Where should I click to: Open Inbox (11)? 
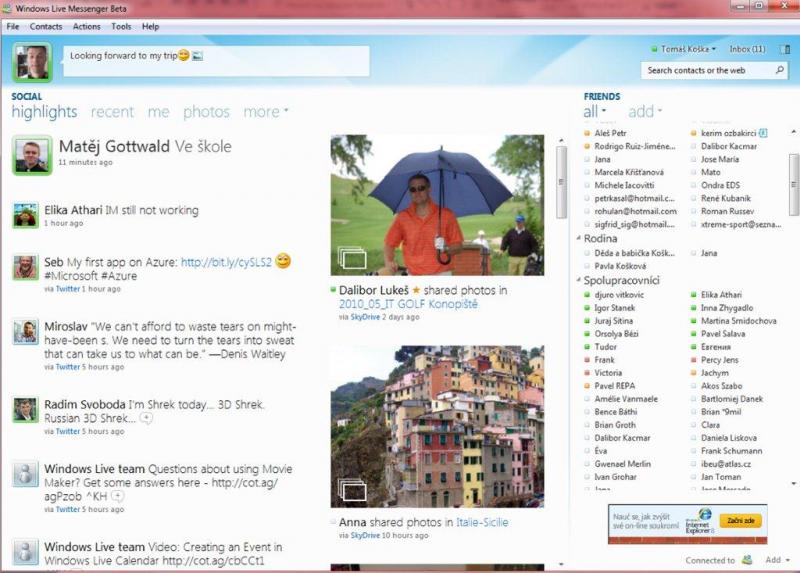tap(747, 49)
